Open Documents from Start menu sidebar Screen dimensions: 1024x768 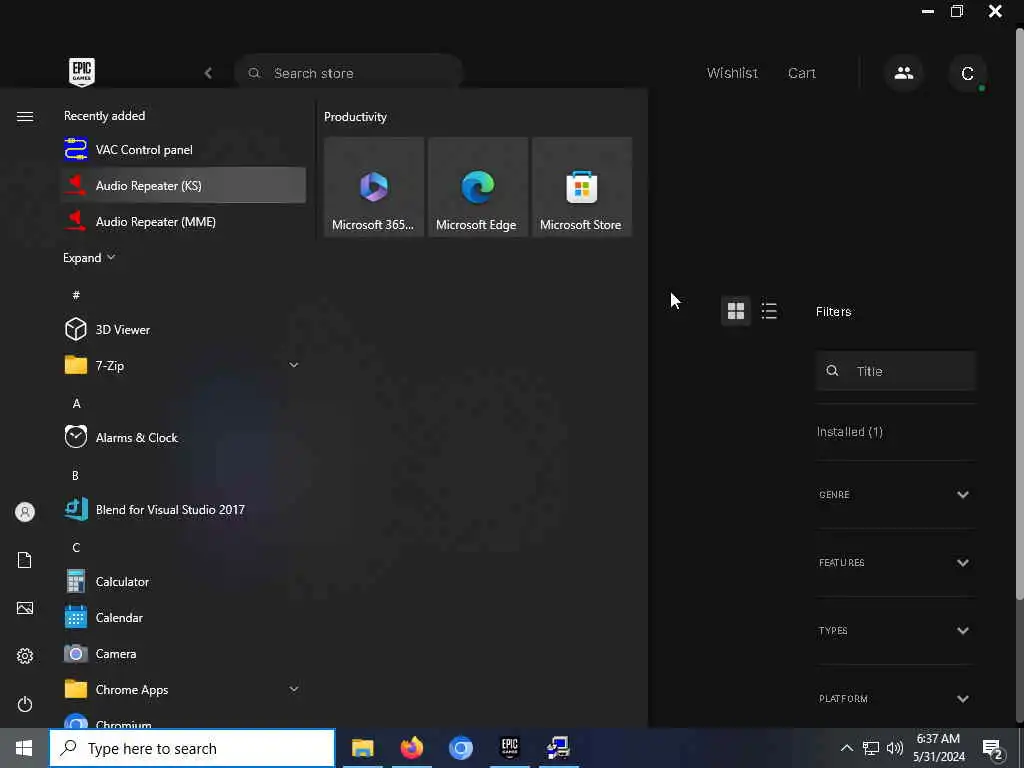tap(25, 560)
